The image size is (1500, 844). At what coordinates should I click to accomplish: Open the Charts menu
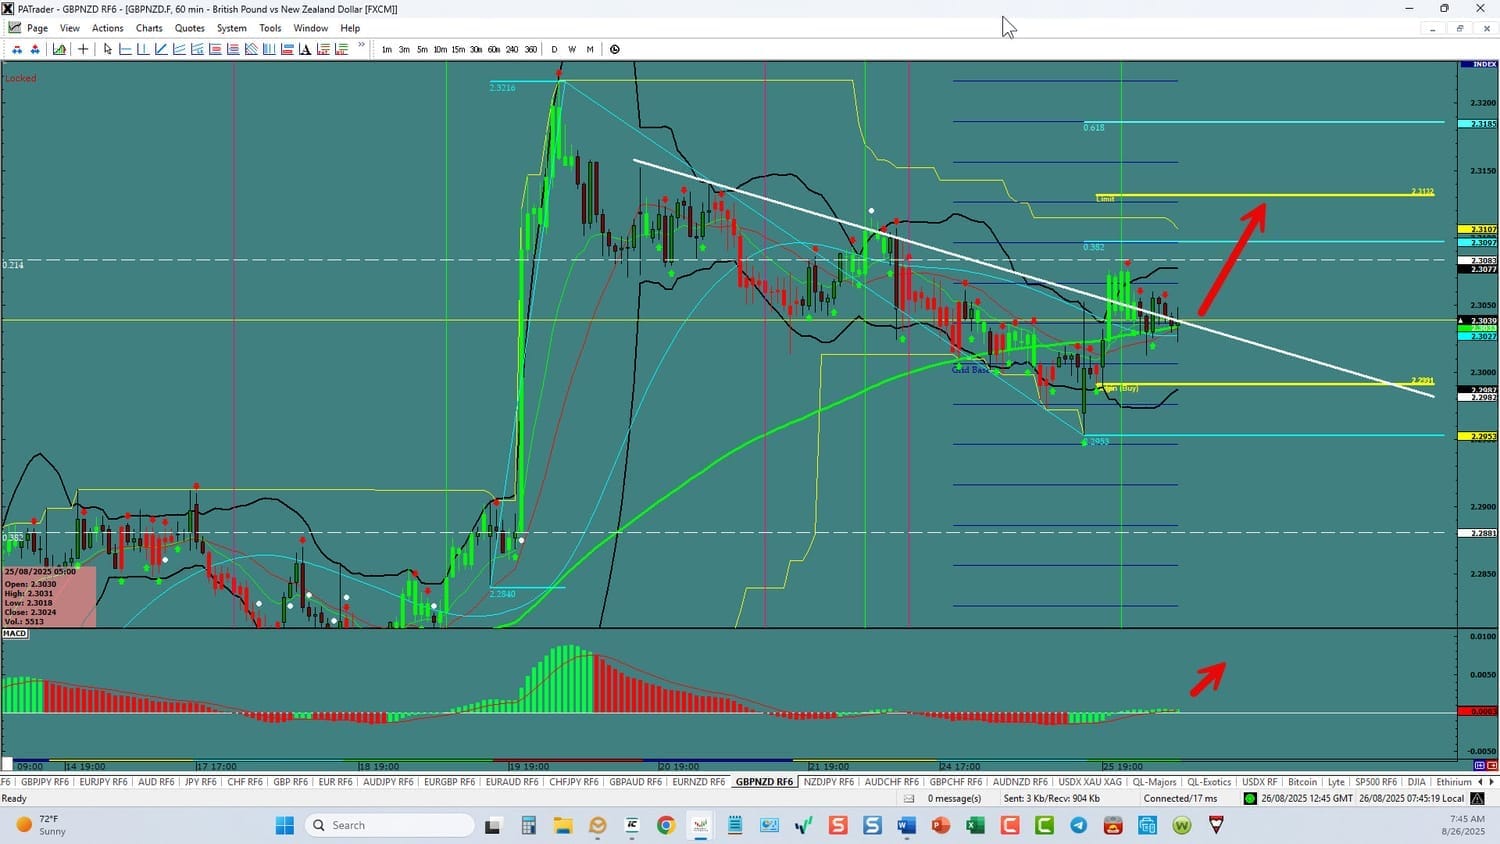(149, 28)
